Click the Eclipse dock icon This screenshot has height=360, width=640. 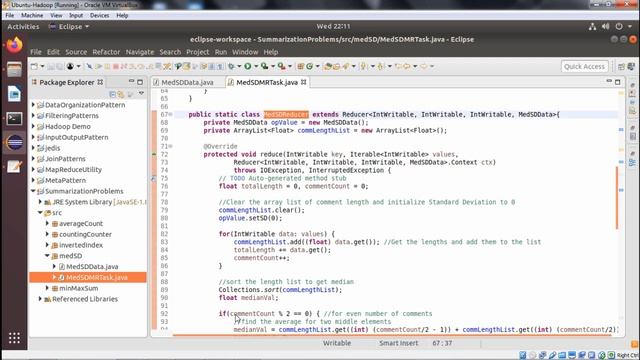coord(14,143)
